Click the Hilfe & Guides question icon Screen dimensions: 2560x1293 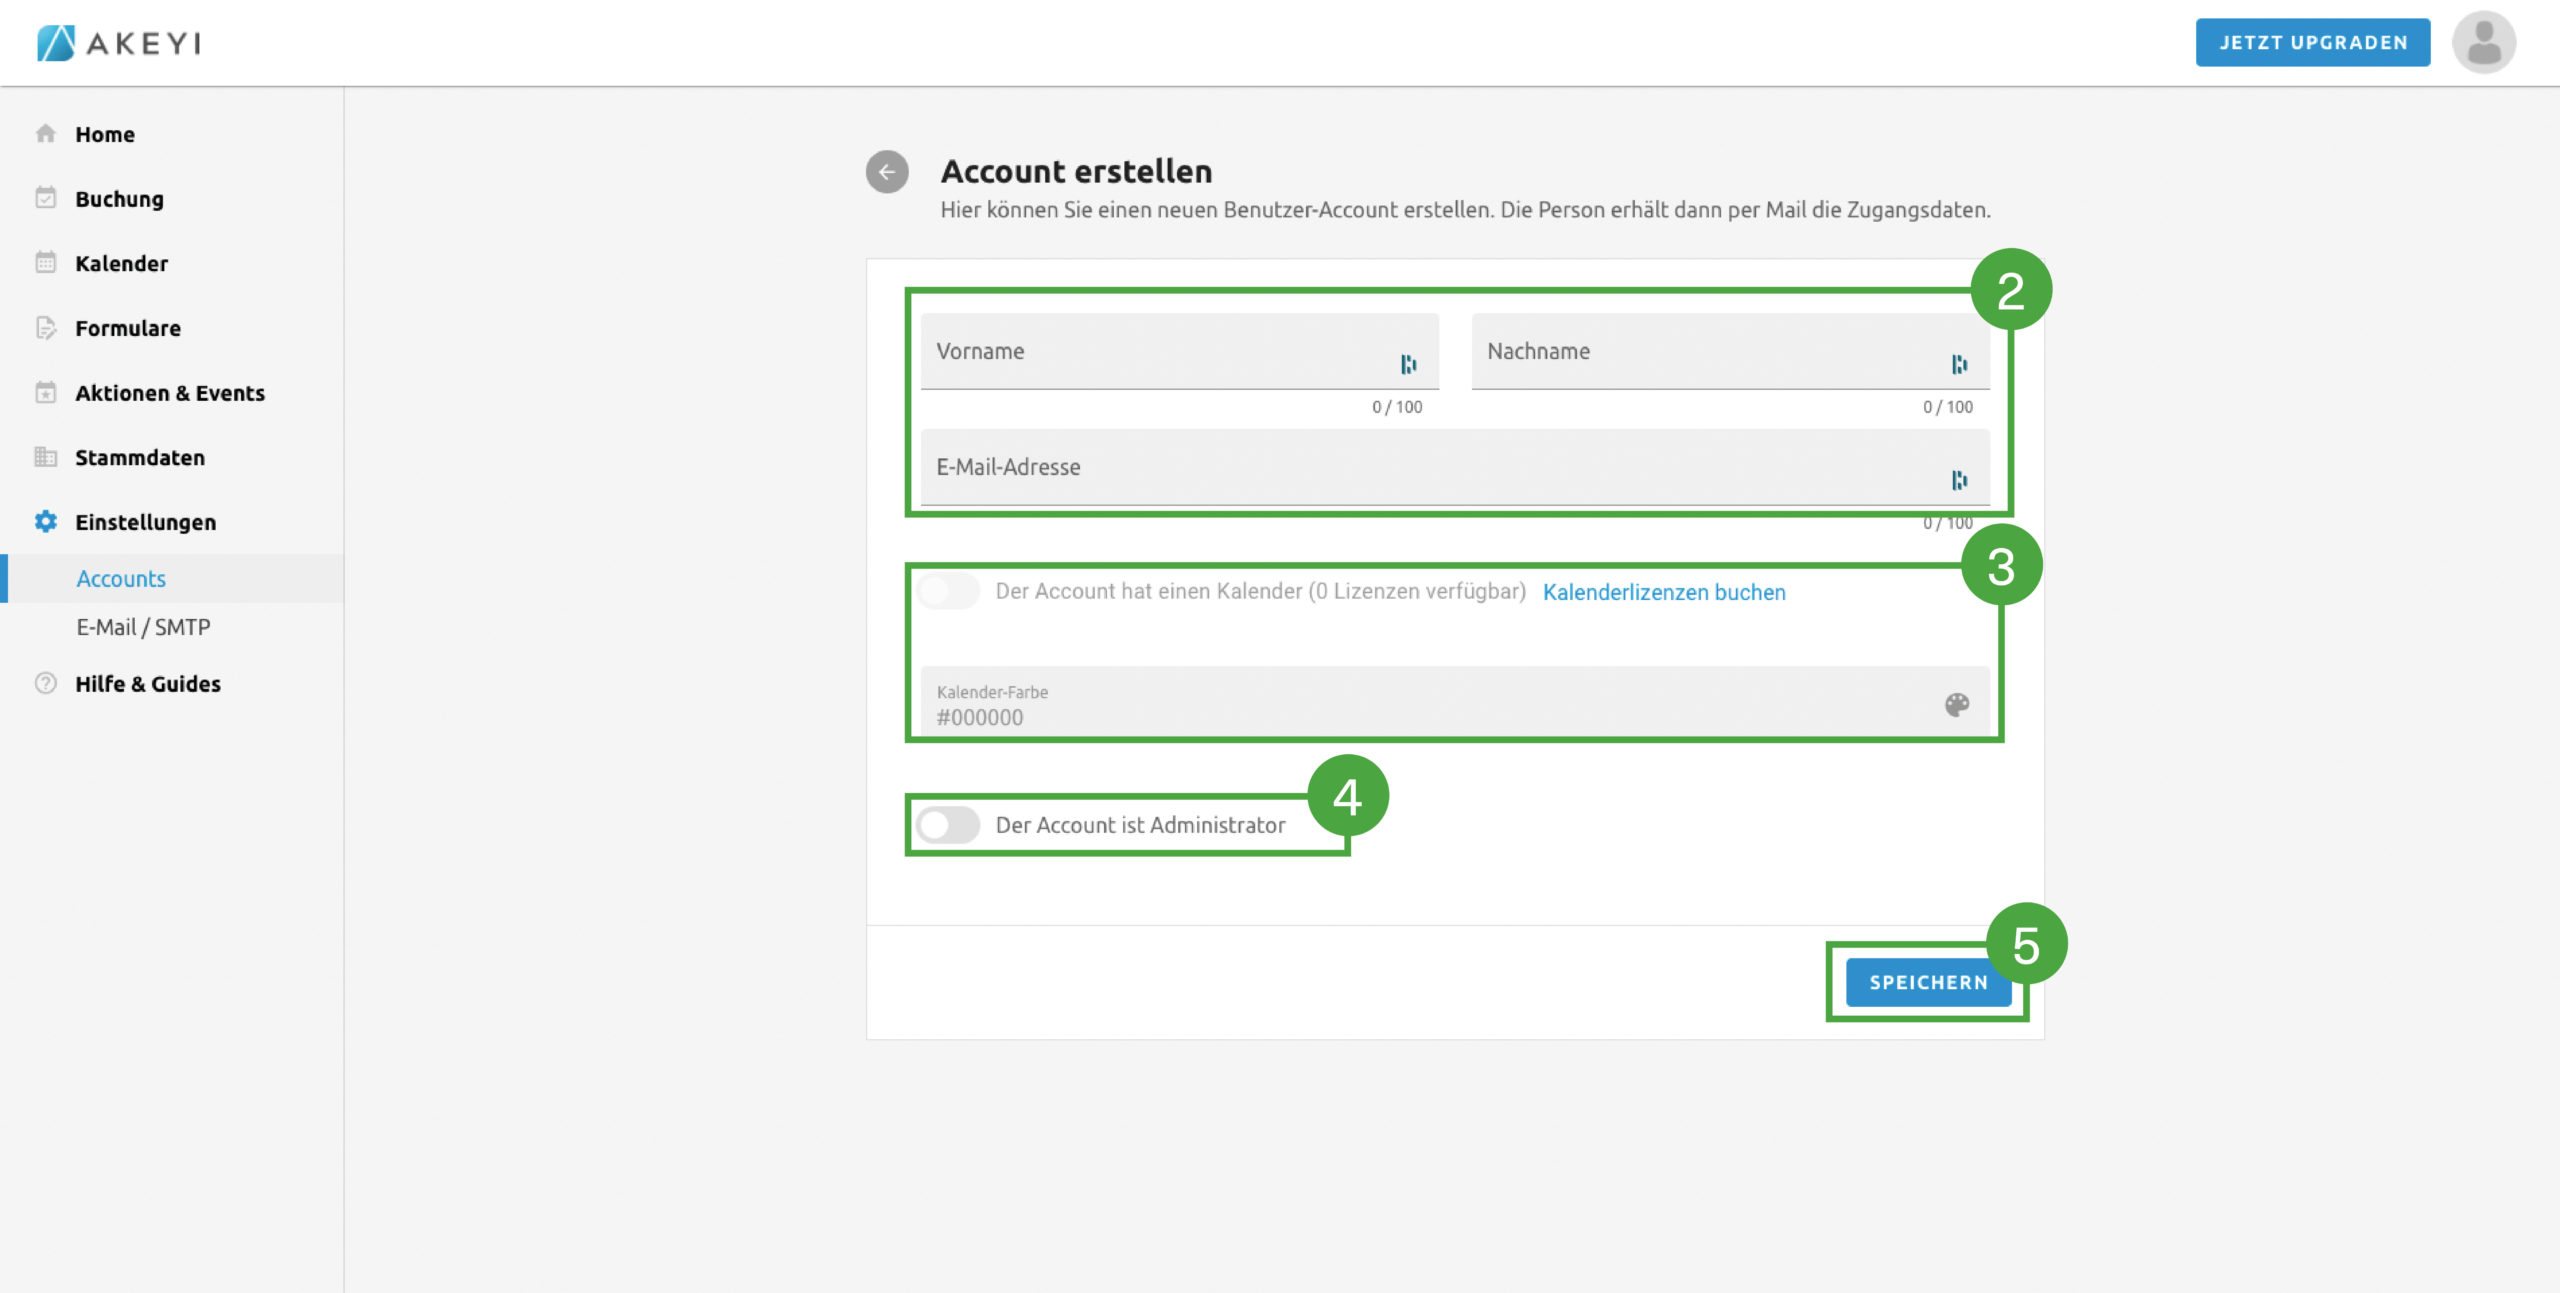46,684
